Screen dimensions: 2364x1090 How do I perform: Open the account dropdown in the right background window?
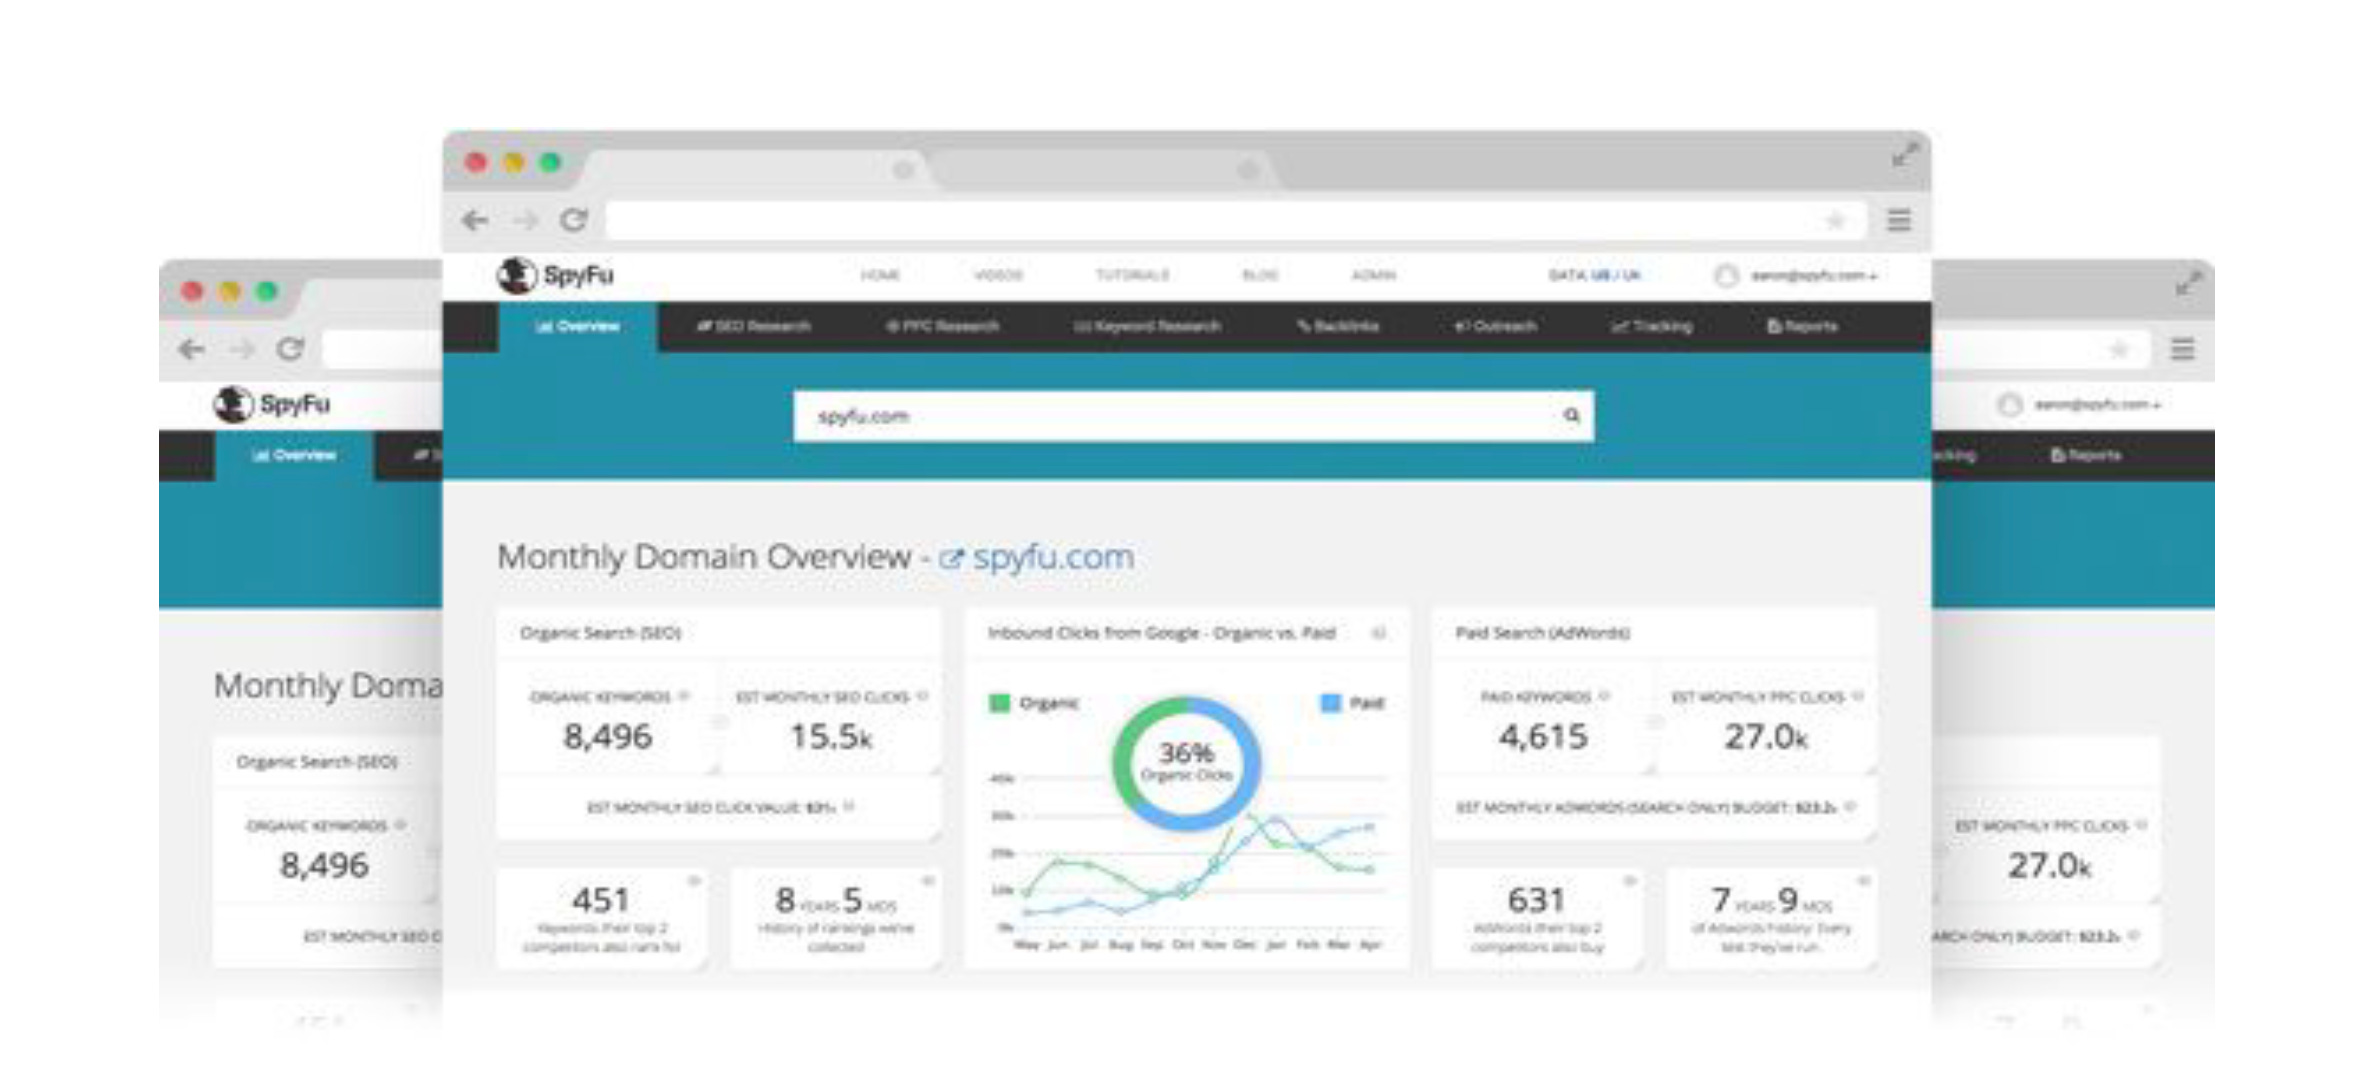coord(2097,404)
